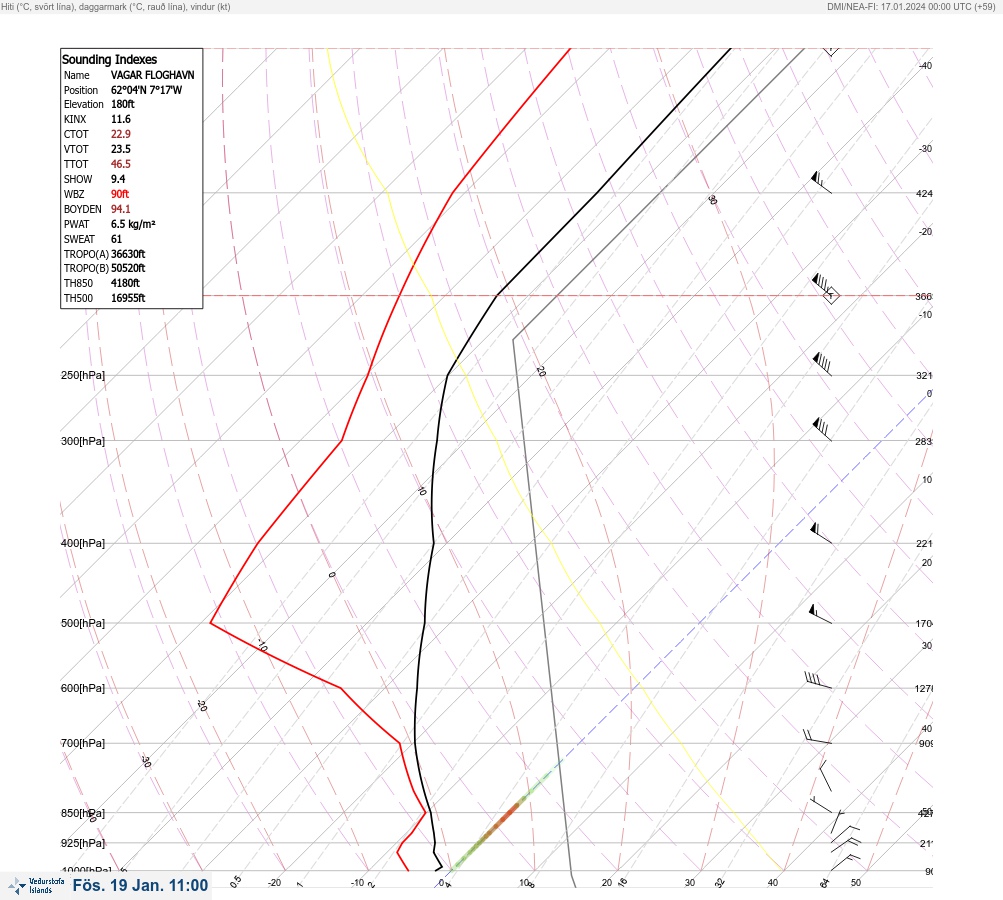Screen dimensions: 1003x900
Task: Click the 600[hPa] pressure label
Action: pyautogui.click(x=83, y=688)
